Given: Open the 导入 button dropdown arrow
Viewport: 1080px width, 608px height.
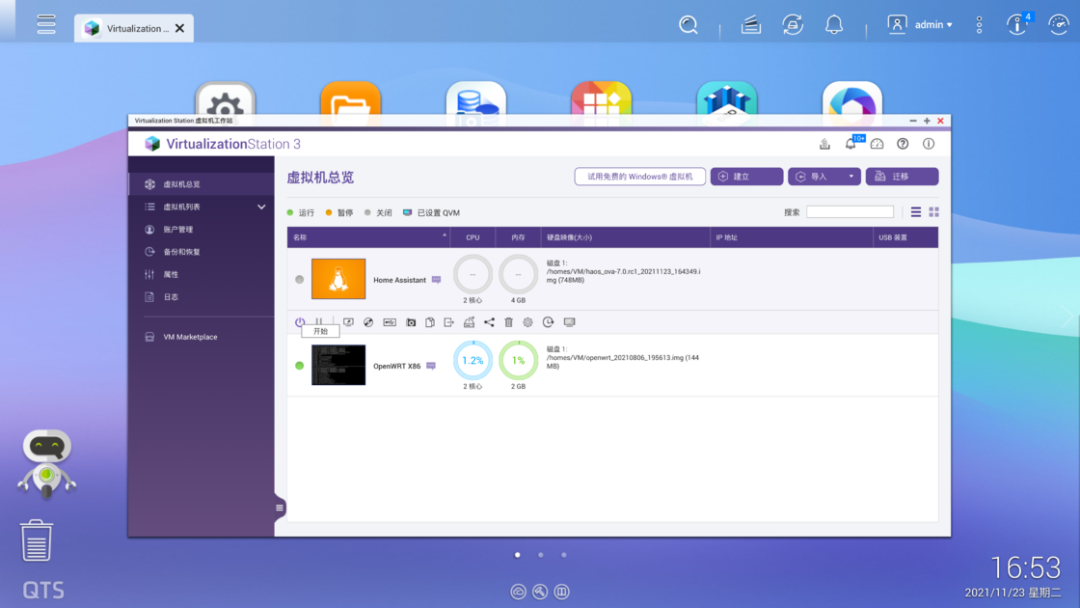Looking at the screenshot, I should click(x=851, y=176).
